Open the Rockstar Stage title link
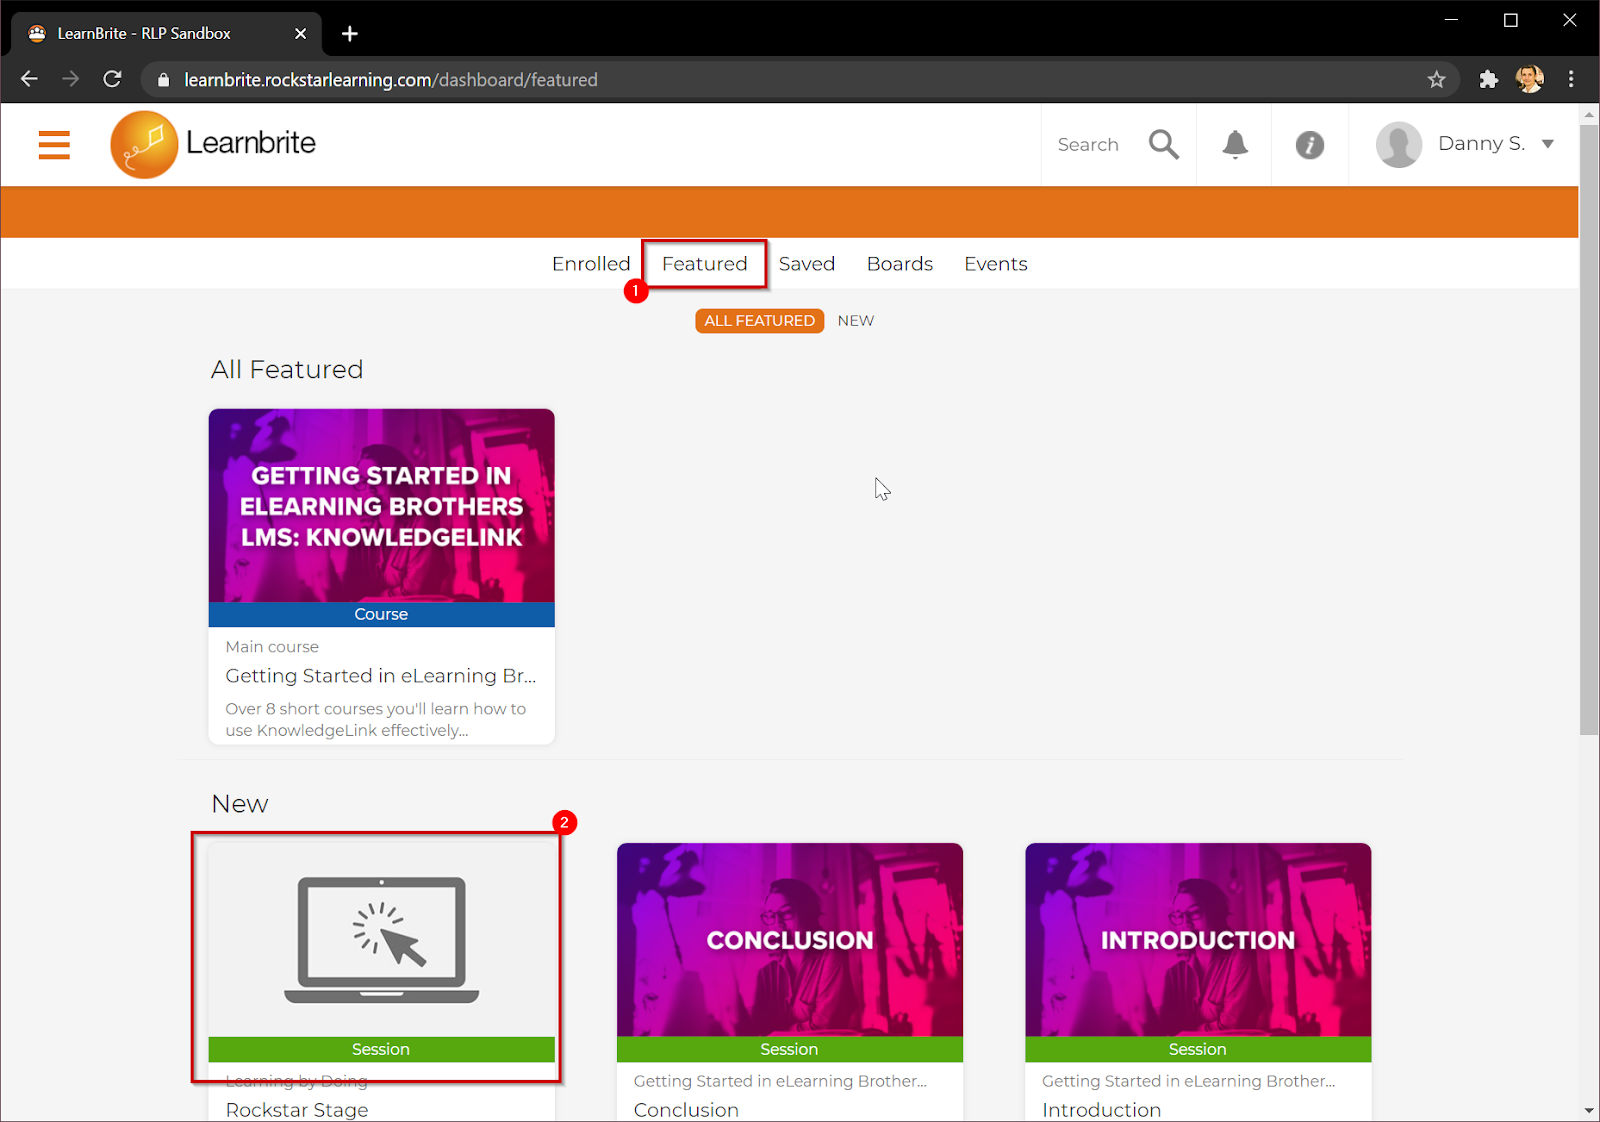This screenshot has height=1122, width=1600. tap(297, 1110)
